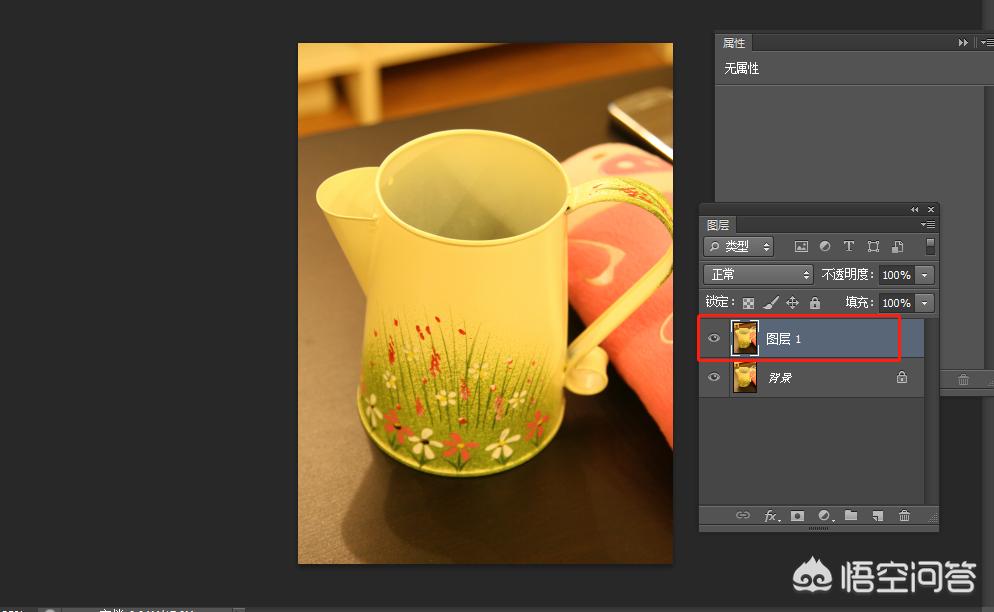Click the 填充 100% value field
This screenshot has height=612, width=994.
point(896,303)
